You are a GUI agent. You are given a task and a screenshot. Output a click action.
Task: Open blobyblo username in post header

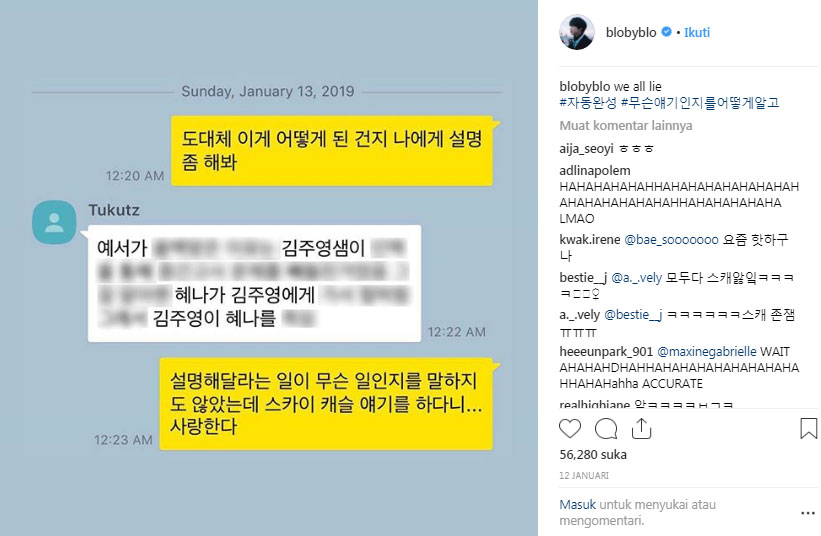(x=631, y=32)
